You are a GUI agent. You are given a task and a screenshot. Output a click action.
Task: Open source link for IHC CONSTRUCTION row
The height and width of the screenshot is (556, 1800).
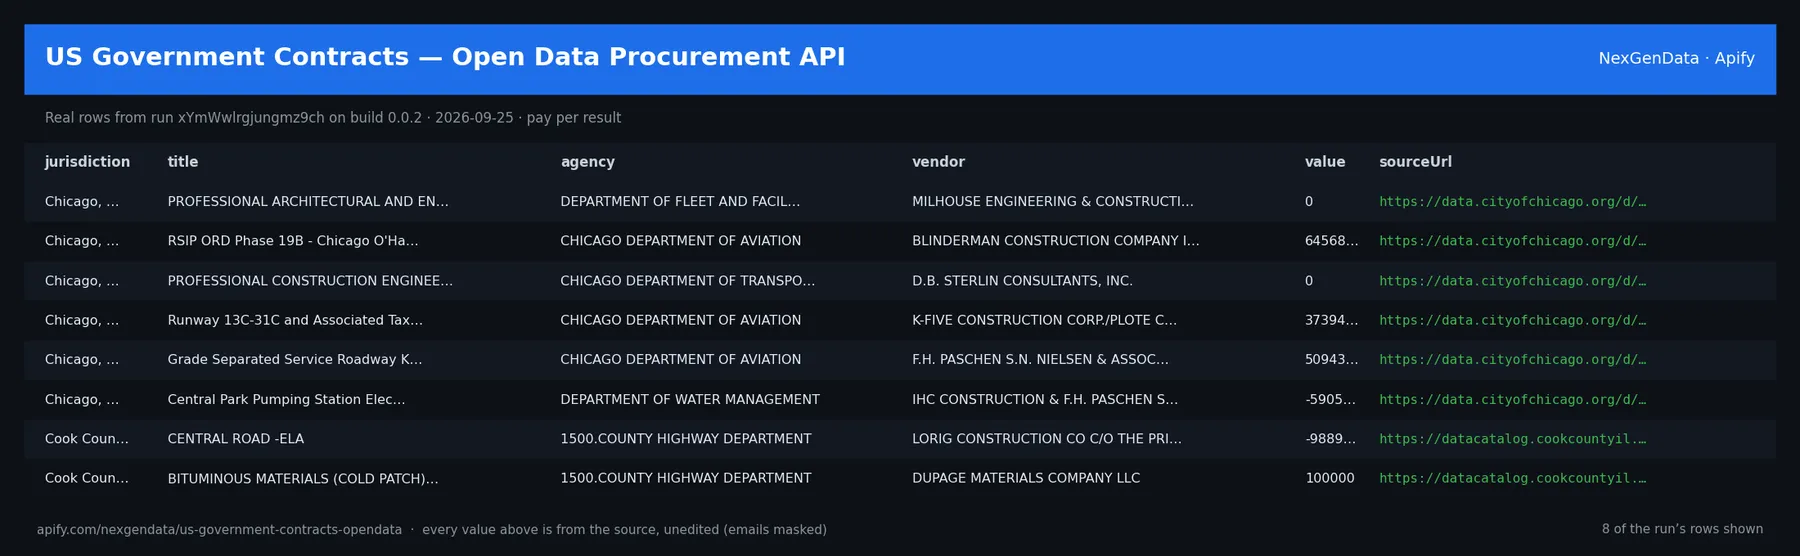[1512, 399]
